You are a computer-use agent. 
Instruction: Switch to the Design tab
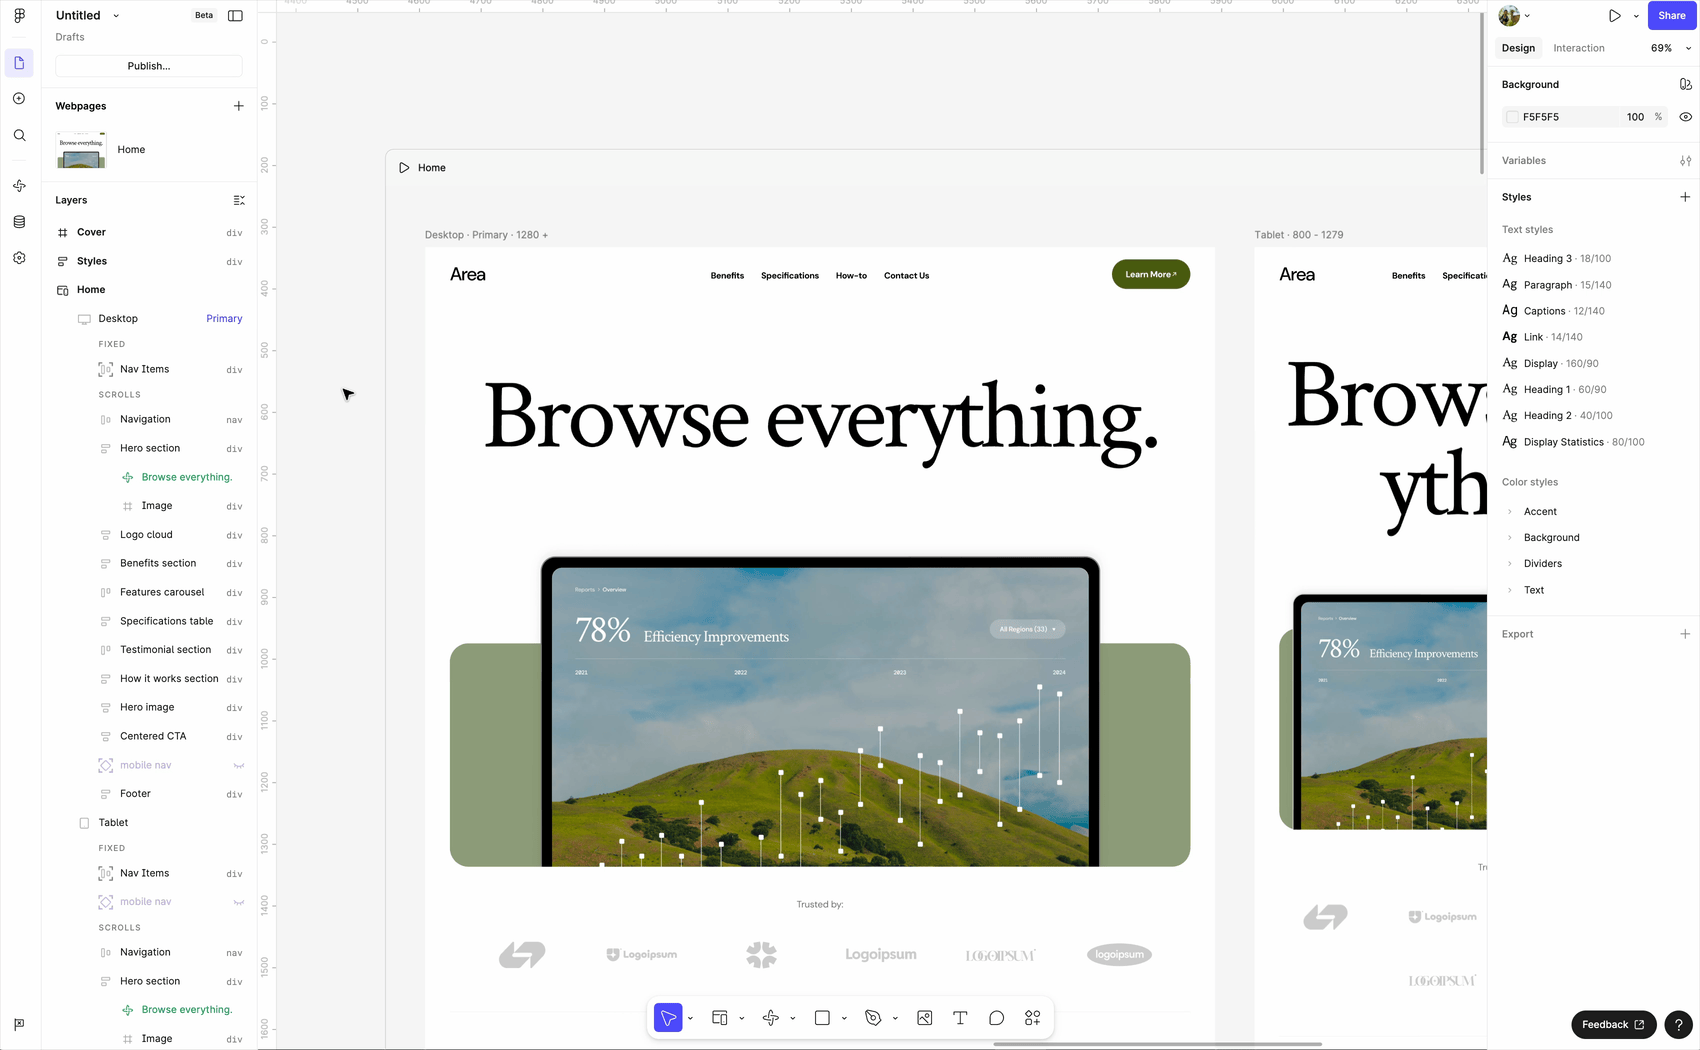(x=1517, y=48)
